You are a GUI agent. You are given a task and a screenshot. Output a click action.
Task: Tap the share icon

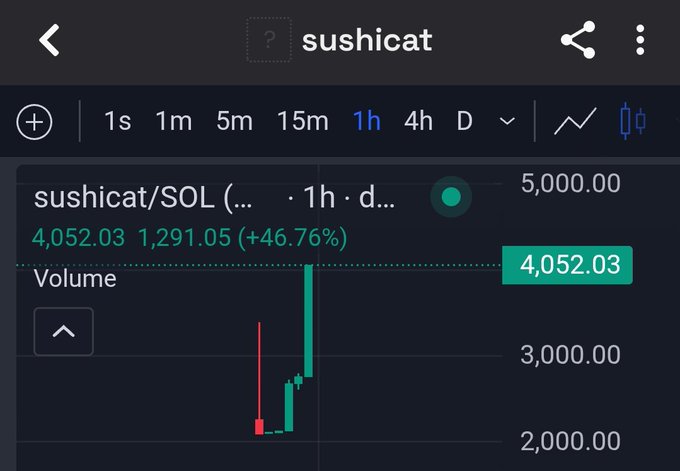578,39
